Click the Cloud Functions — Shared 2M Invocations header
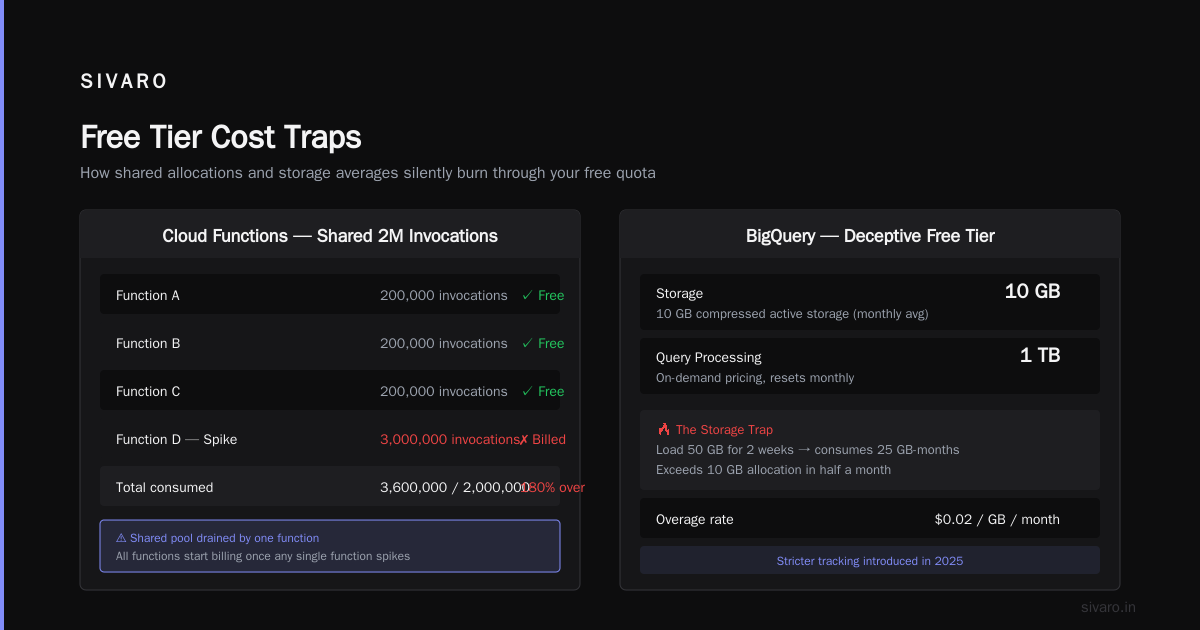 (330, 236)
